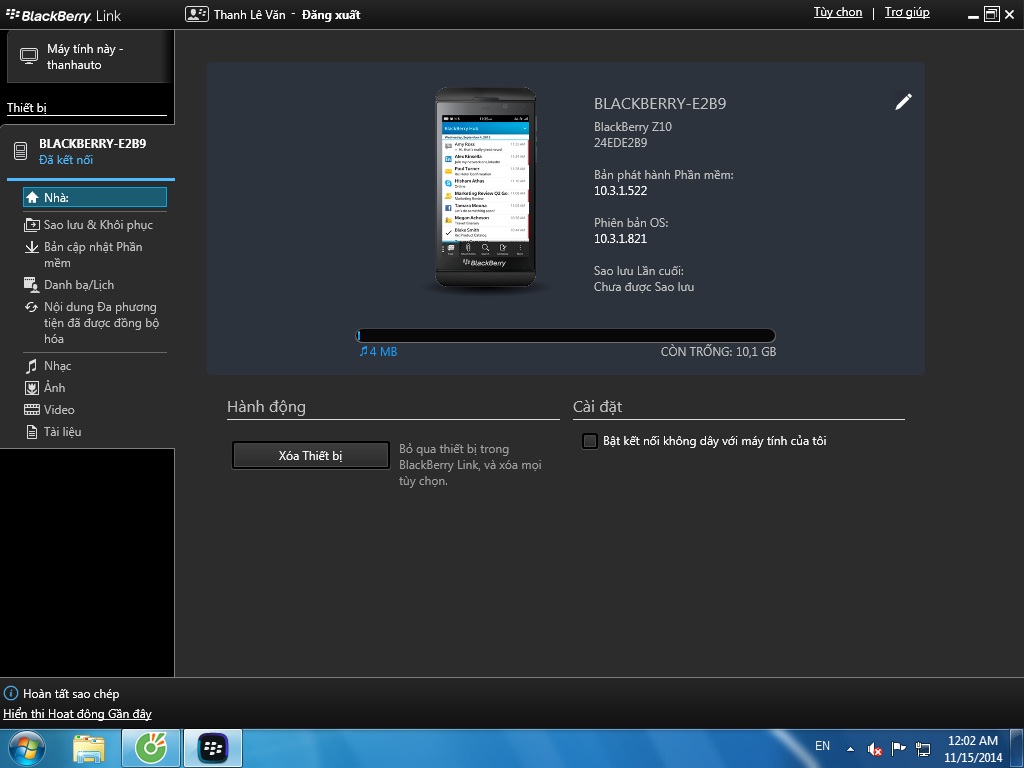Click the music note icon in sidebar
1024x768 pixels.
coord(31,366)
